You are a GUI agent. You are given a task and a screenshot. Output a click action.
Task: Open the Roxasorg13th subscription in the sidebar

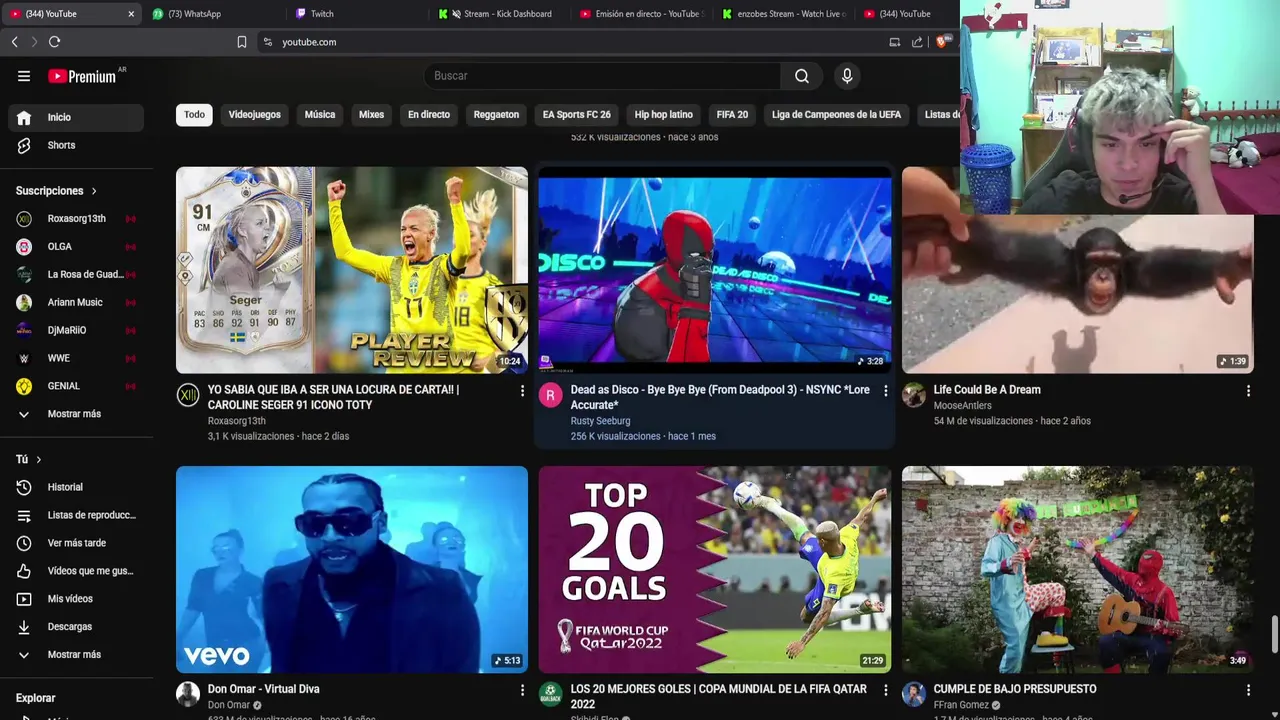pos(76,219)
